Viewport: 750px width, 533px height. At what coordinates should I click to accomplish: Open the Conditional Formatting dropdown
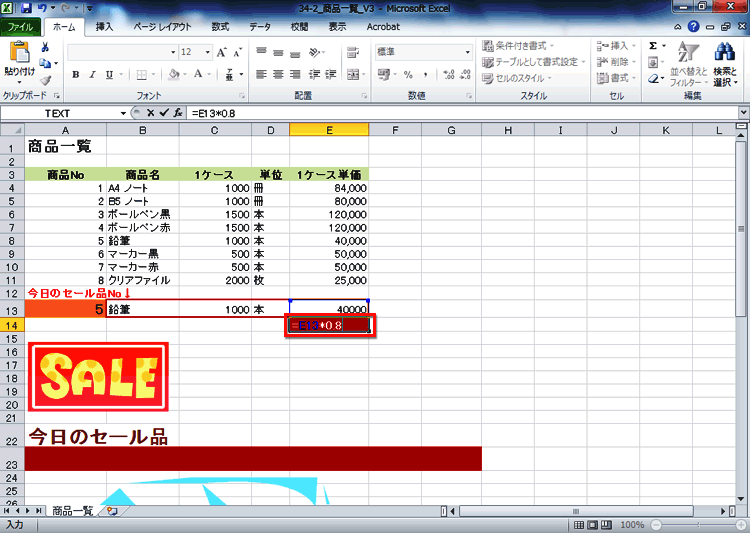[519, 46]
